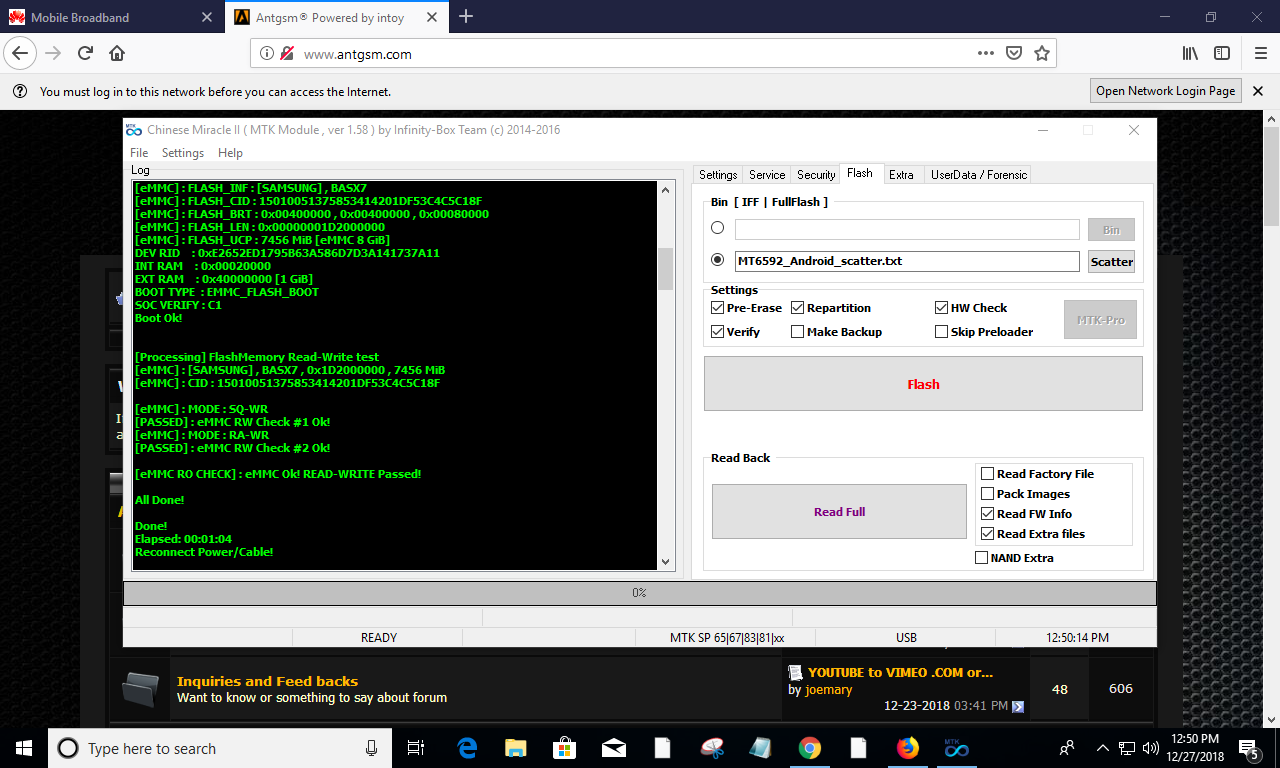Switch to the MTK infinity app in the taskbar

pyautogui.click(x=957, y=748)
